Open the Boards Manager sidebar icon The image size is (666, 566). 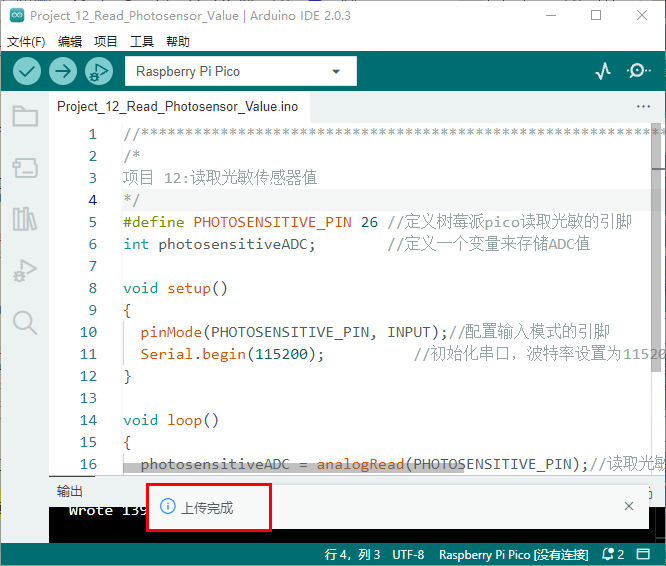point(25,168)
